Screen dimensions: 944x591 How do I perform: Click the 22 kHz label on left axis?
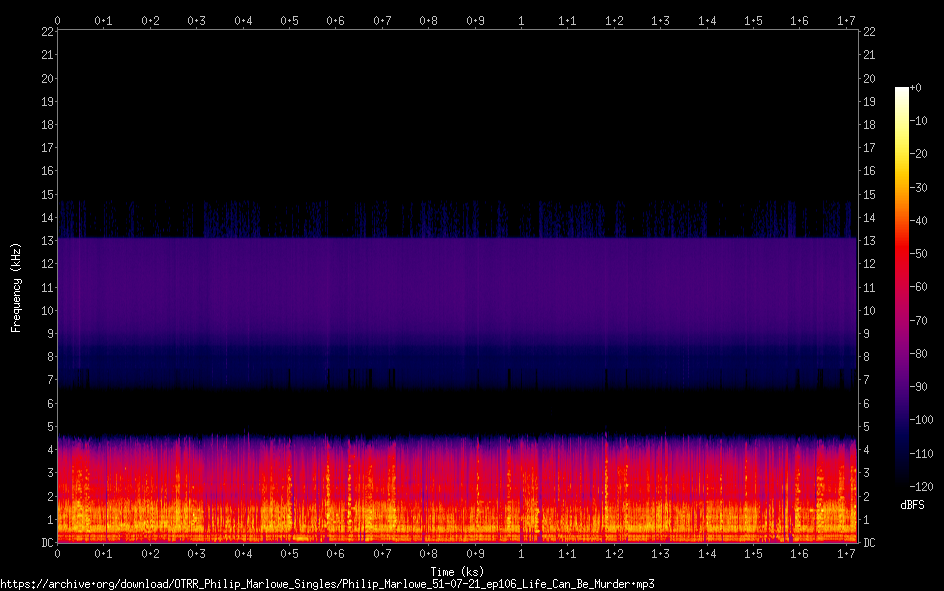pos(45,32)
